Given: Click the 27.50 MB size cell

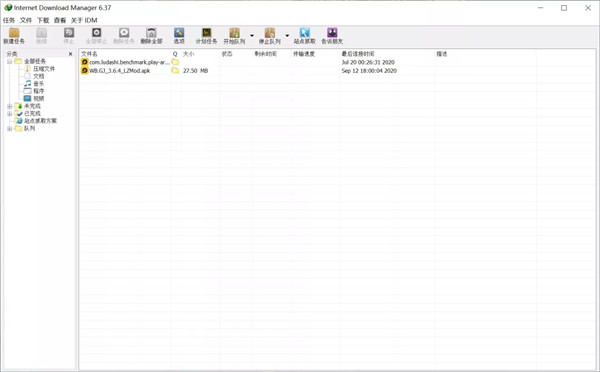Looking at the screenshot, I should [x=196, y=71].
